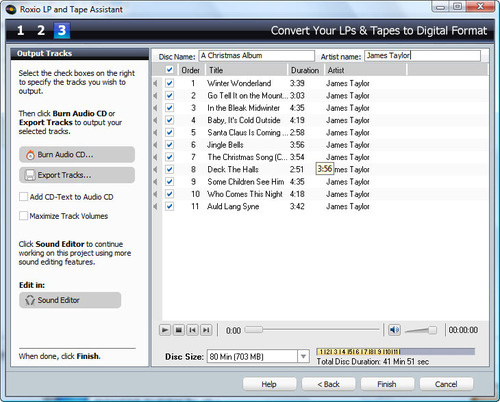Click Export Tracks button
Screen dimensions: 500x402
[77, 175]
